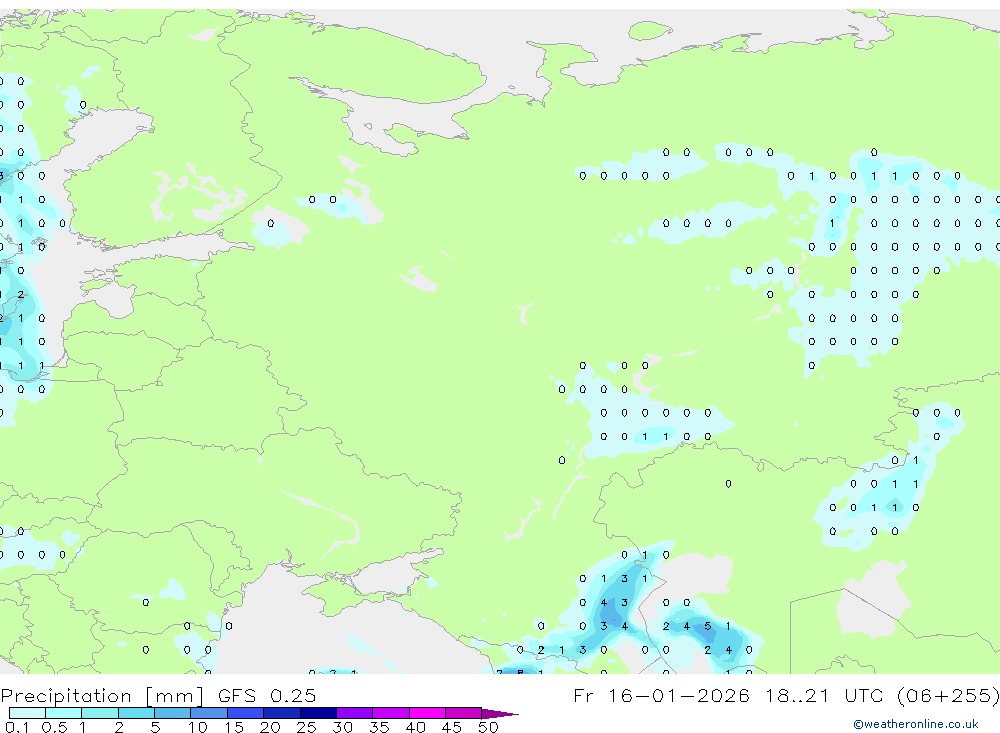Click the 0.1–0.5 mm lightest cyan legend swatch
Viewport: 1000px width, 733px height.
(27, 713)
